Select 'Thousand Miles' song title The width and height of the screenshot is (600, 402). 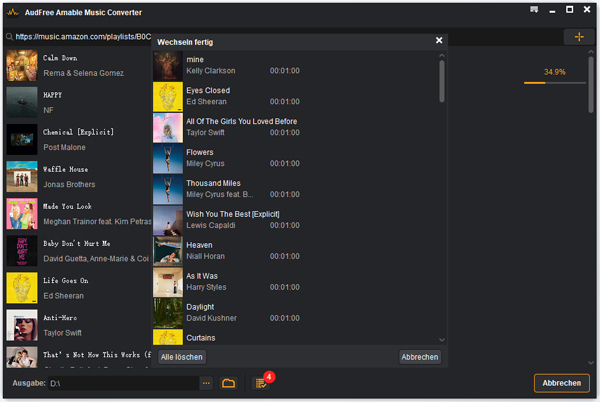tap(214, 183)
